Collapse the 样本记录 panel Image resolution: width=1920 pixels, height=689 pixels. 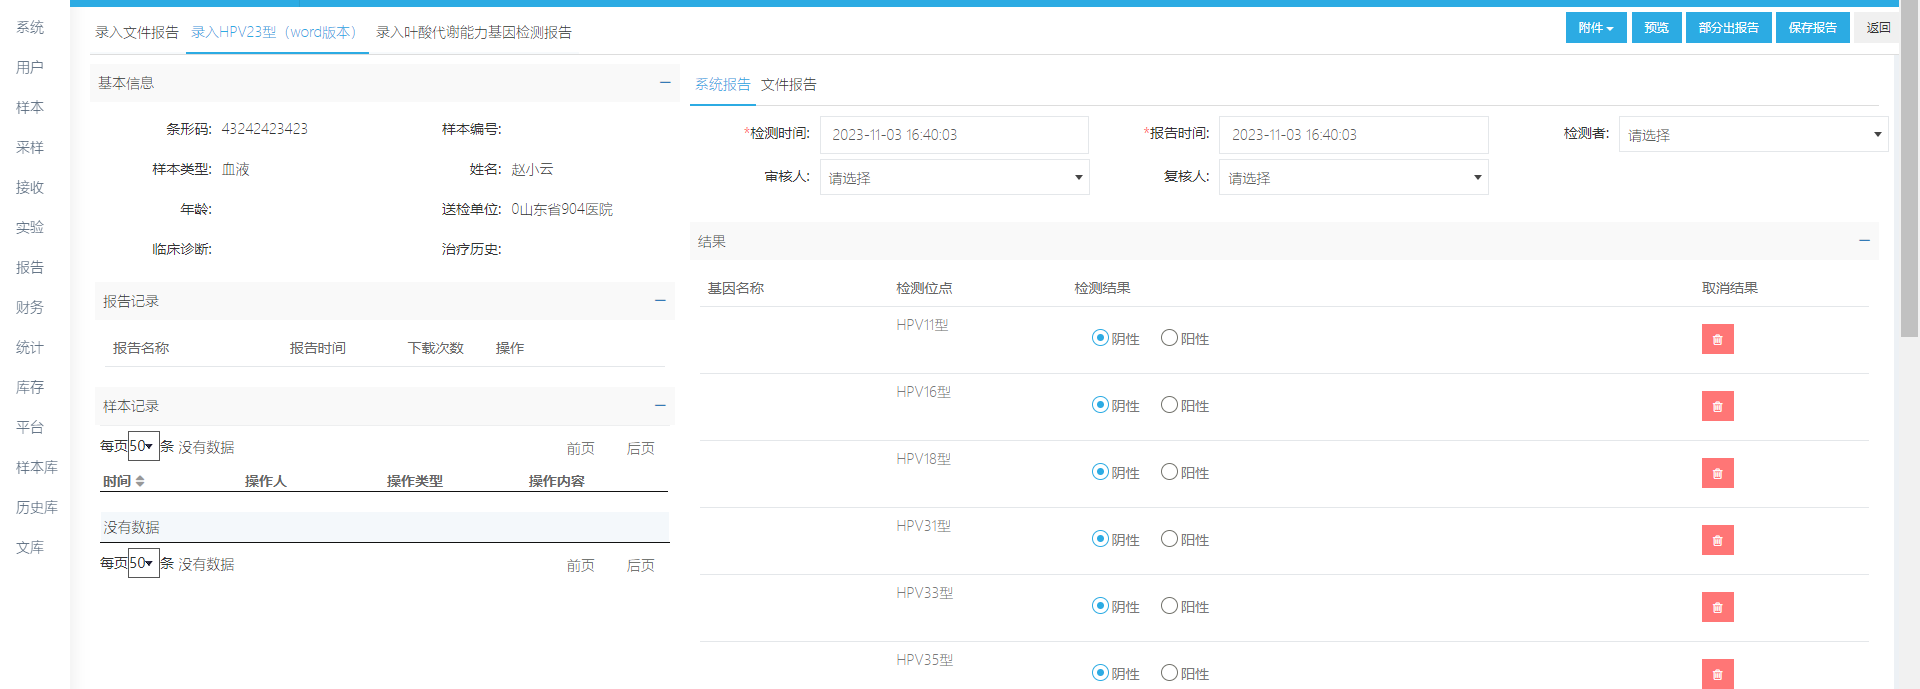pyautogui.click(x=660, y=406)
